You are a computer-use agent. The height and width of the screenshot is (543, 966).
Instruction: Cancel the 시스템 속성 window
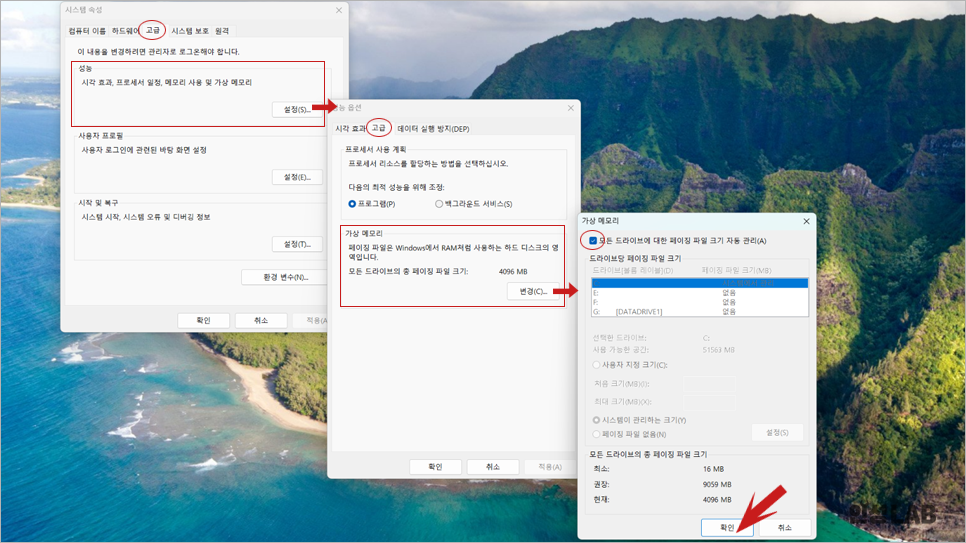tap(261, 320)
